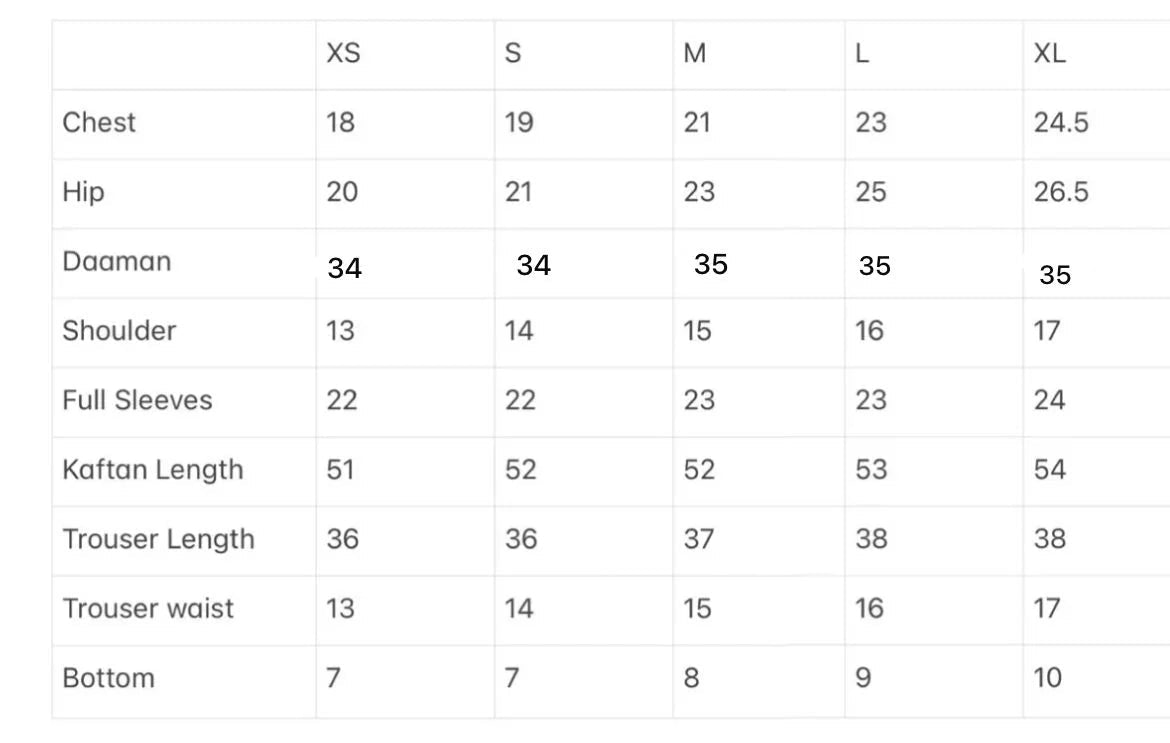Click Hip value 26.5 for XL
Image resolution: width=1170 pixels, height=743 pixels.
[x=1061, y=192]
